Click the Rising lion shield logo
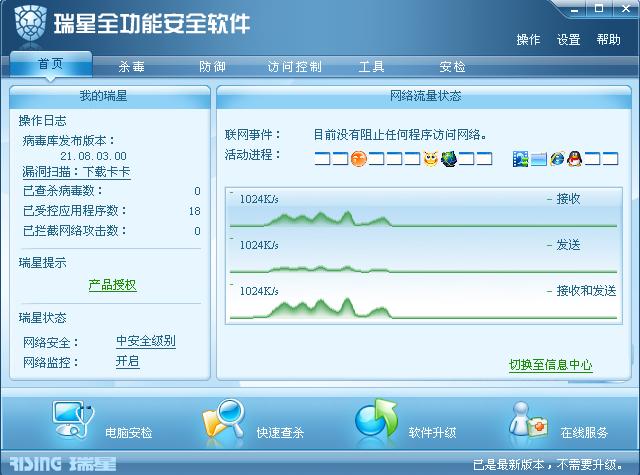Screen dimensions: 640x475 coord(31,23)
